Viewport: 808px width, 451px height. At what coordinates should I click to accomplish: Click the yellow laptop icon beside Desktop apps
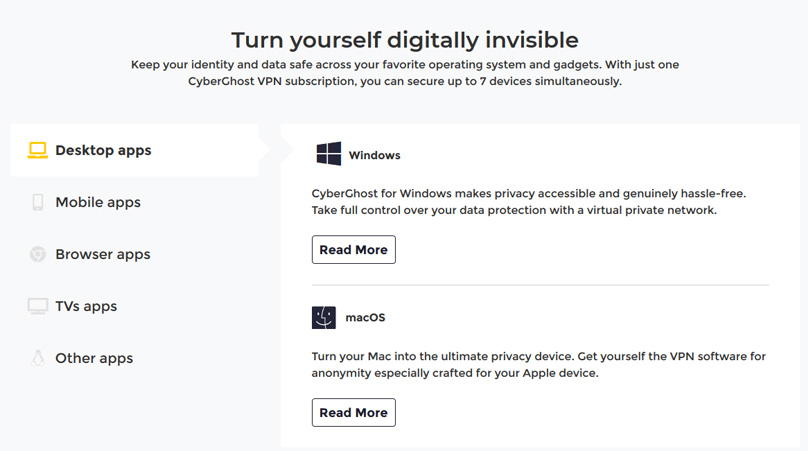[38, 150]
